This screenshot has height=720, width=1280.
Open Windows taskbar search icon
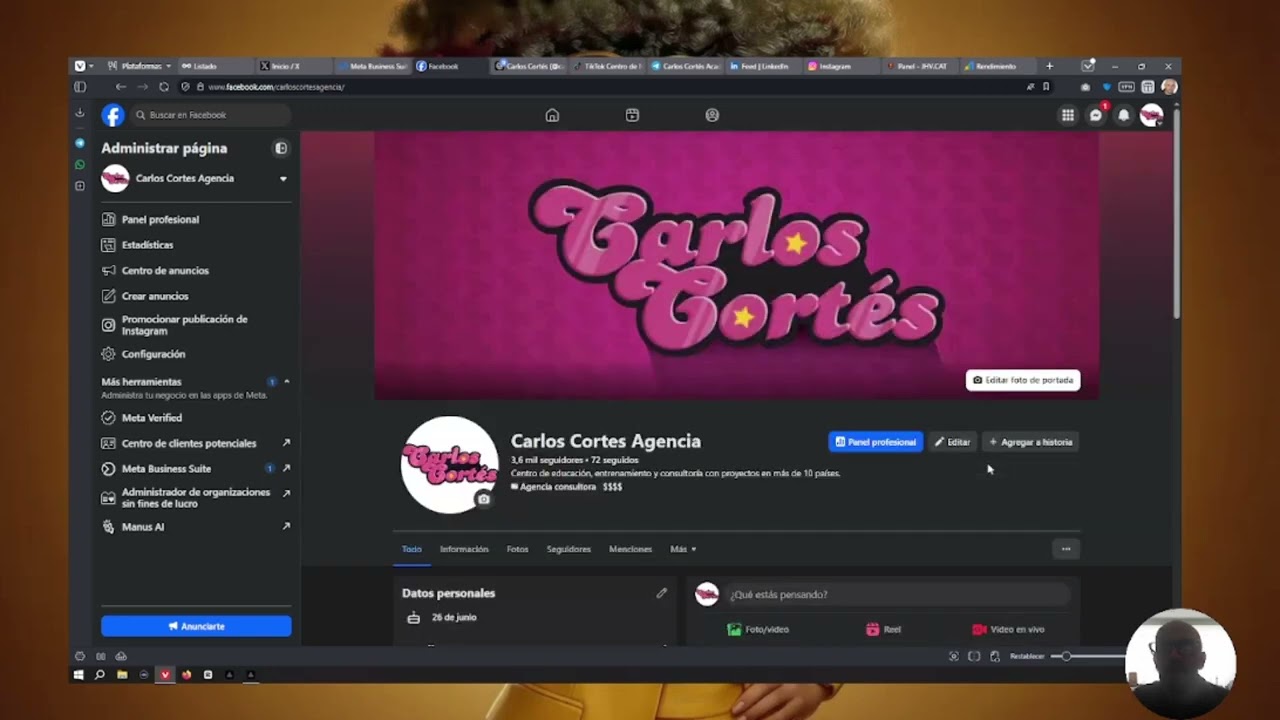pyautogui.click(x=100, y=675)
